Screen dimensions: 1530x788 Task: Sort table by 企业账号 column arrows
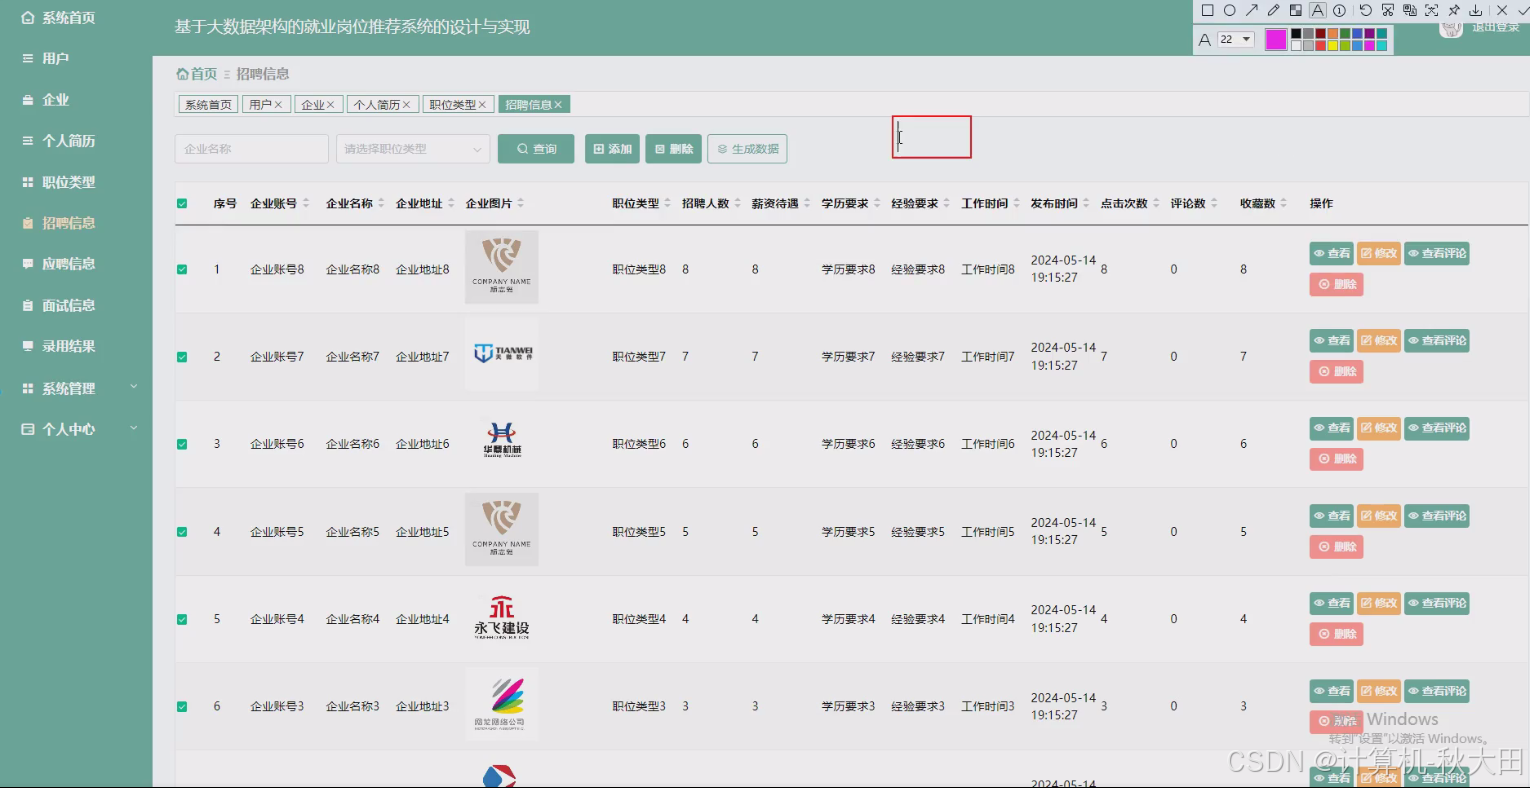pos(306,203)
